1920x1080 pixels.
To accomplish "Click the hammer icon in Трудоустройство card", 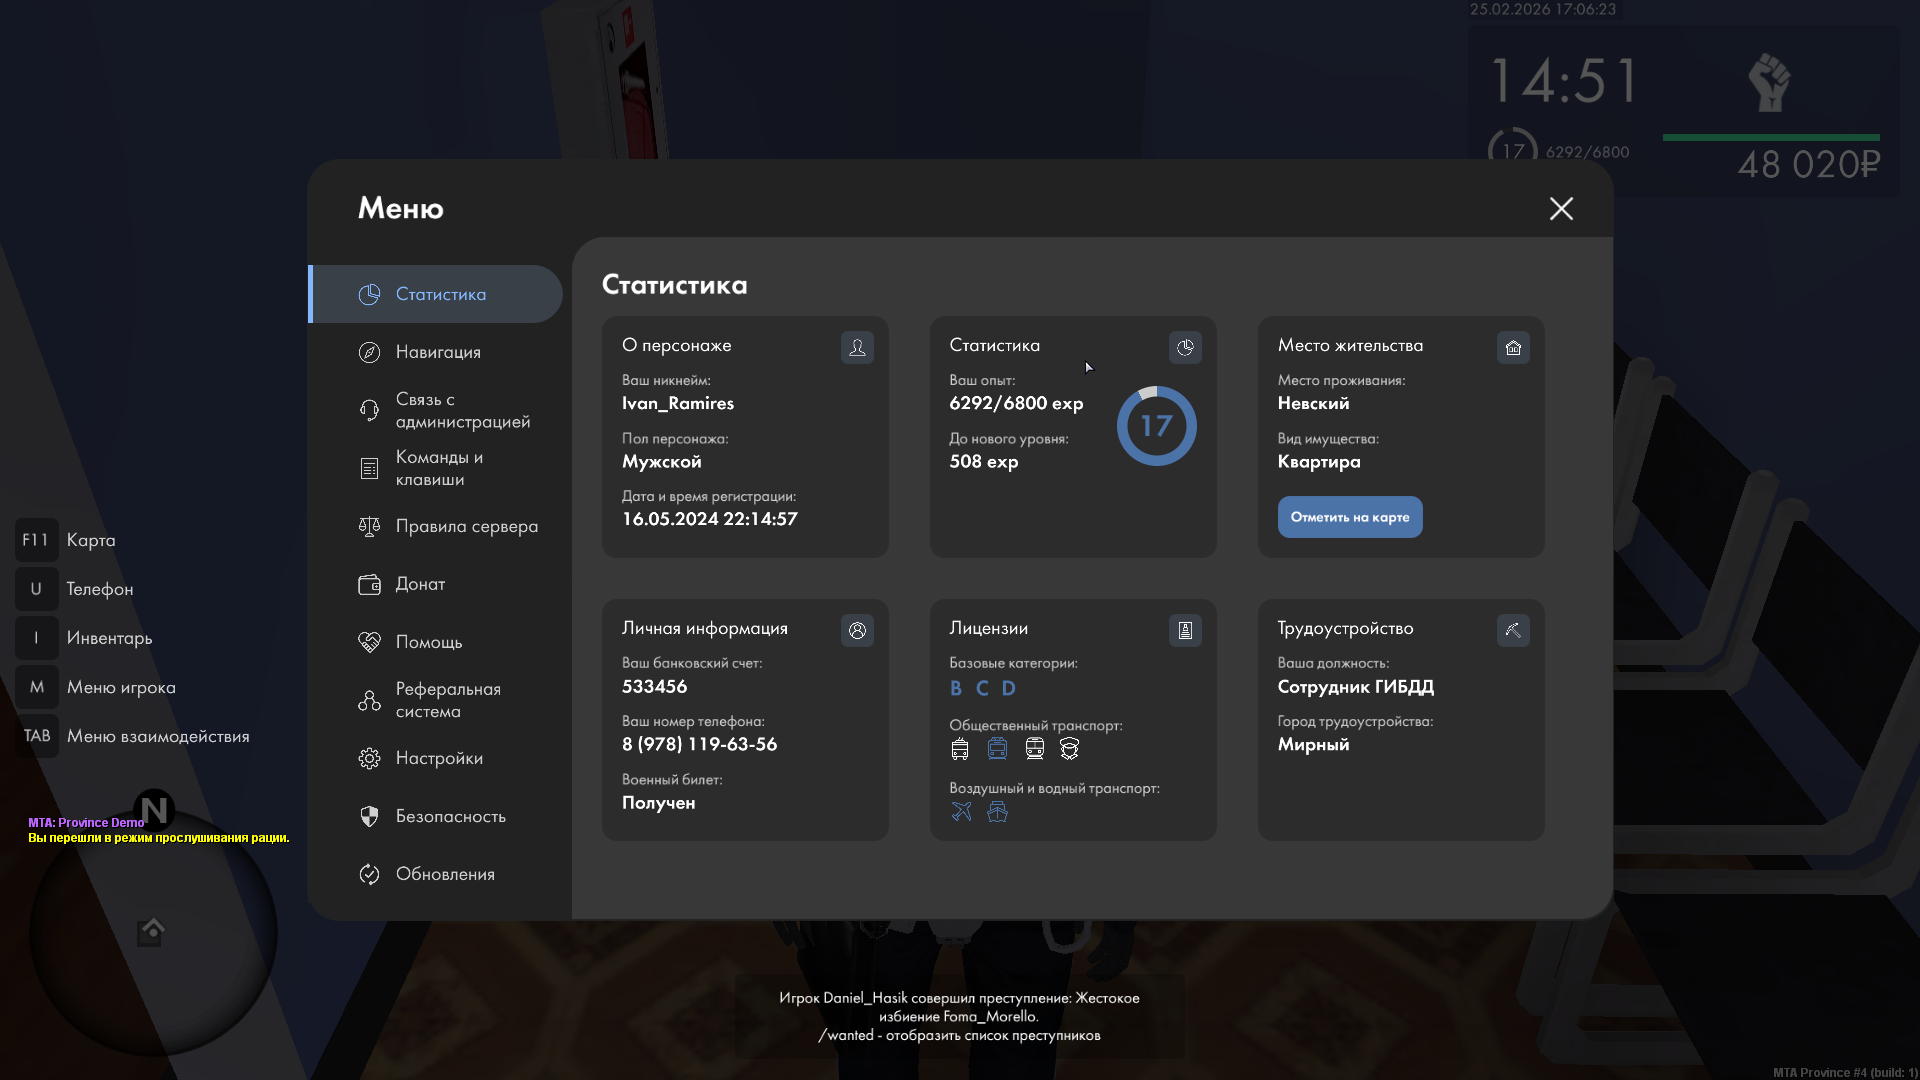I will pyautogui.click(x=1513, y=630).
